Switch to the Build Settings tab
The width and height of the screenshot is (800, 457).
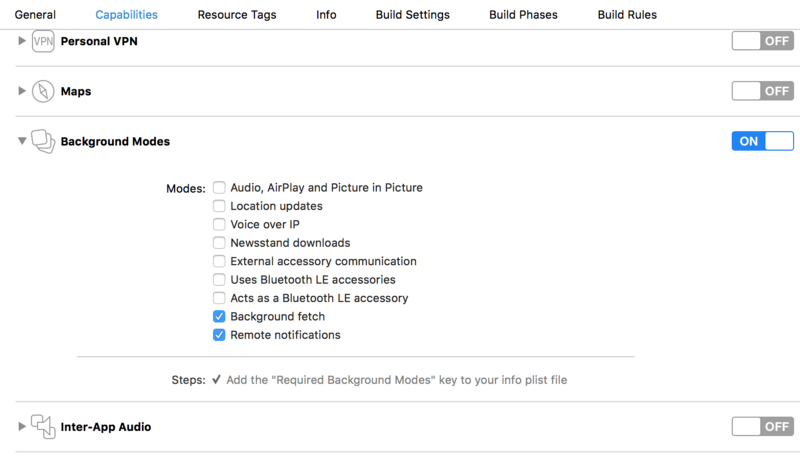(x=412, y=15)
